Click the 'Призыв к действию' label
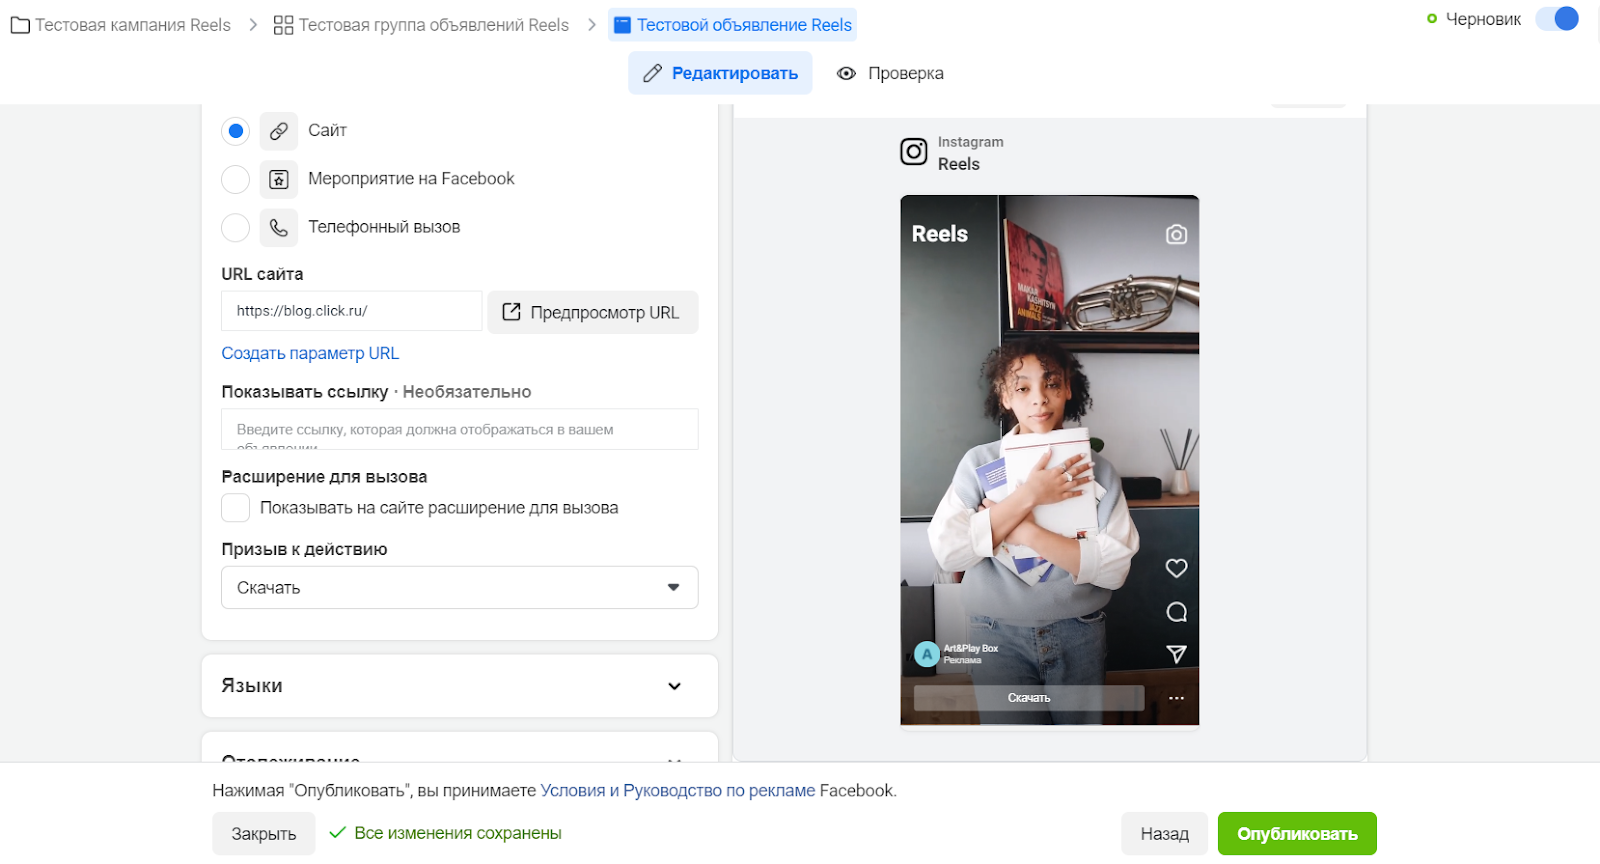 (x=304, y=549)
